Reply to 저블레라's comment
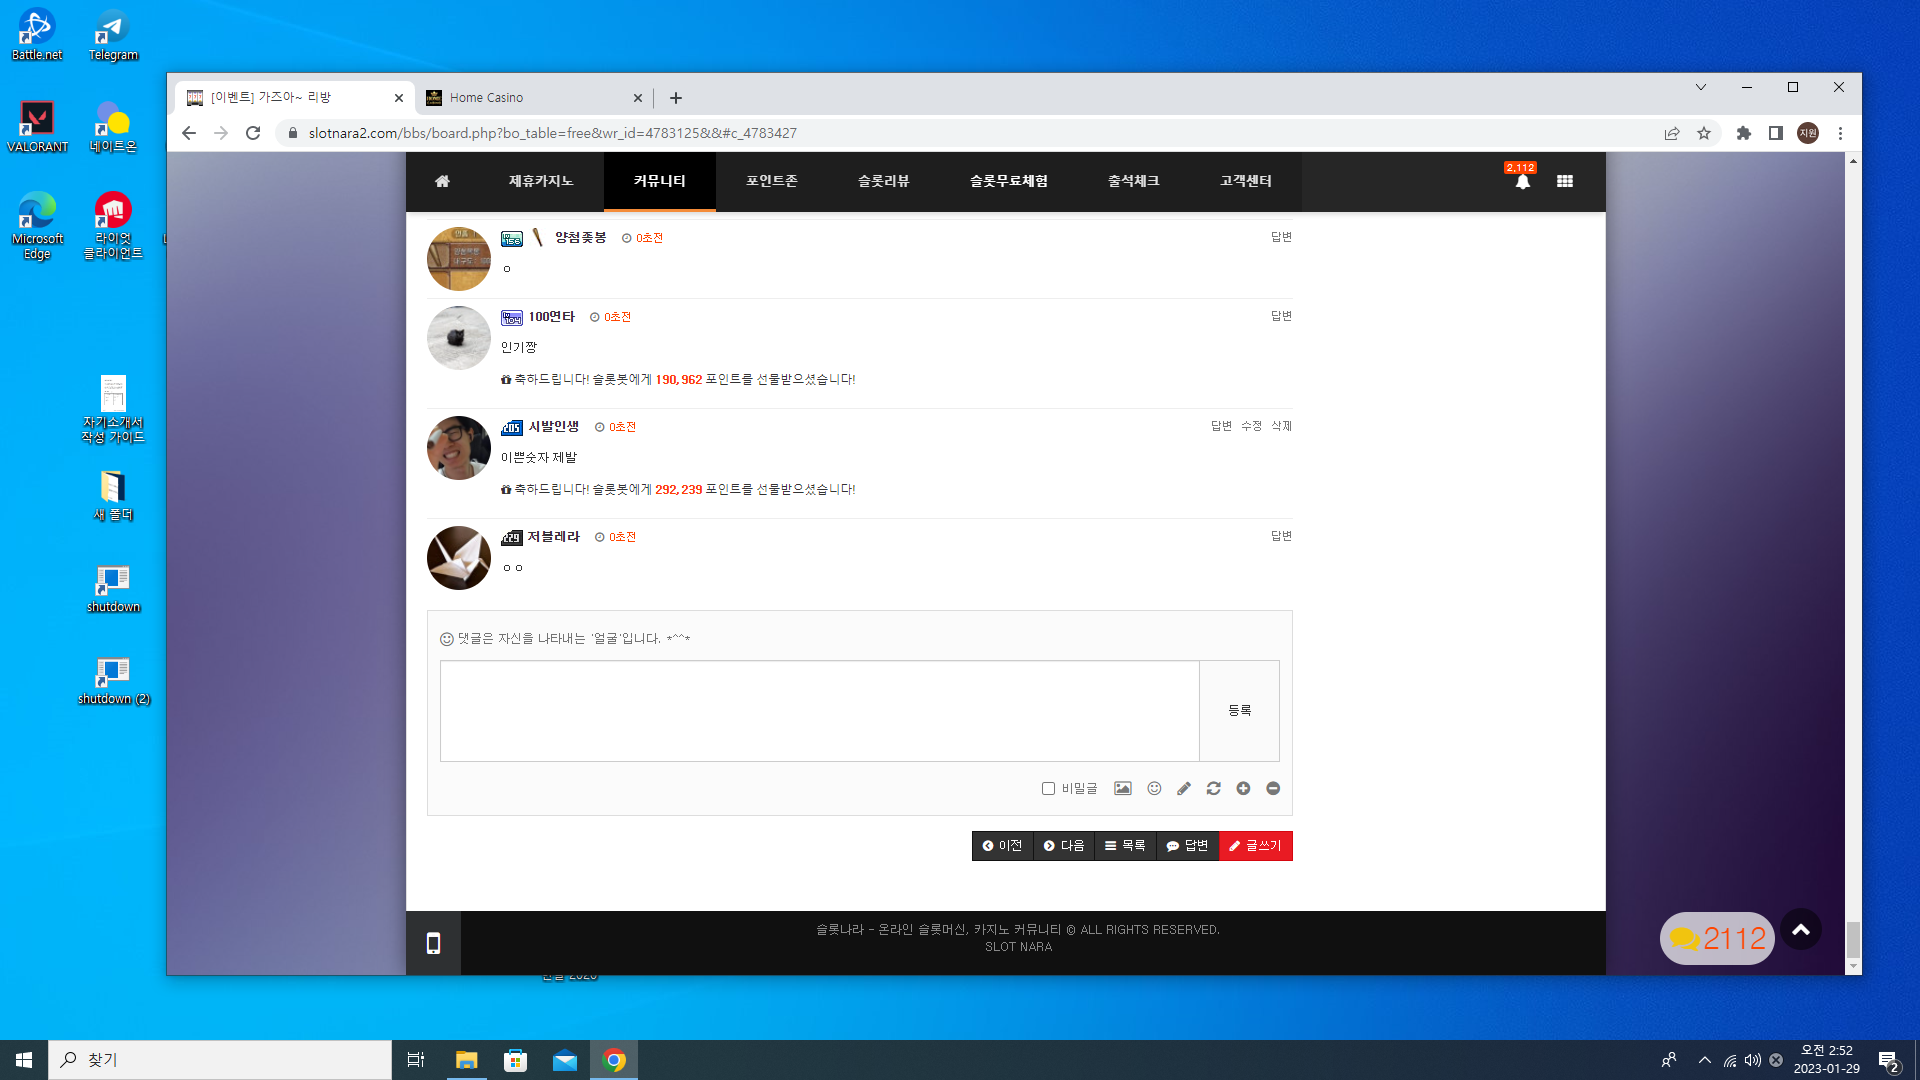This screenshot has width=1920, height=1080. [1281, 536]
